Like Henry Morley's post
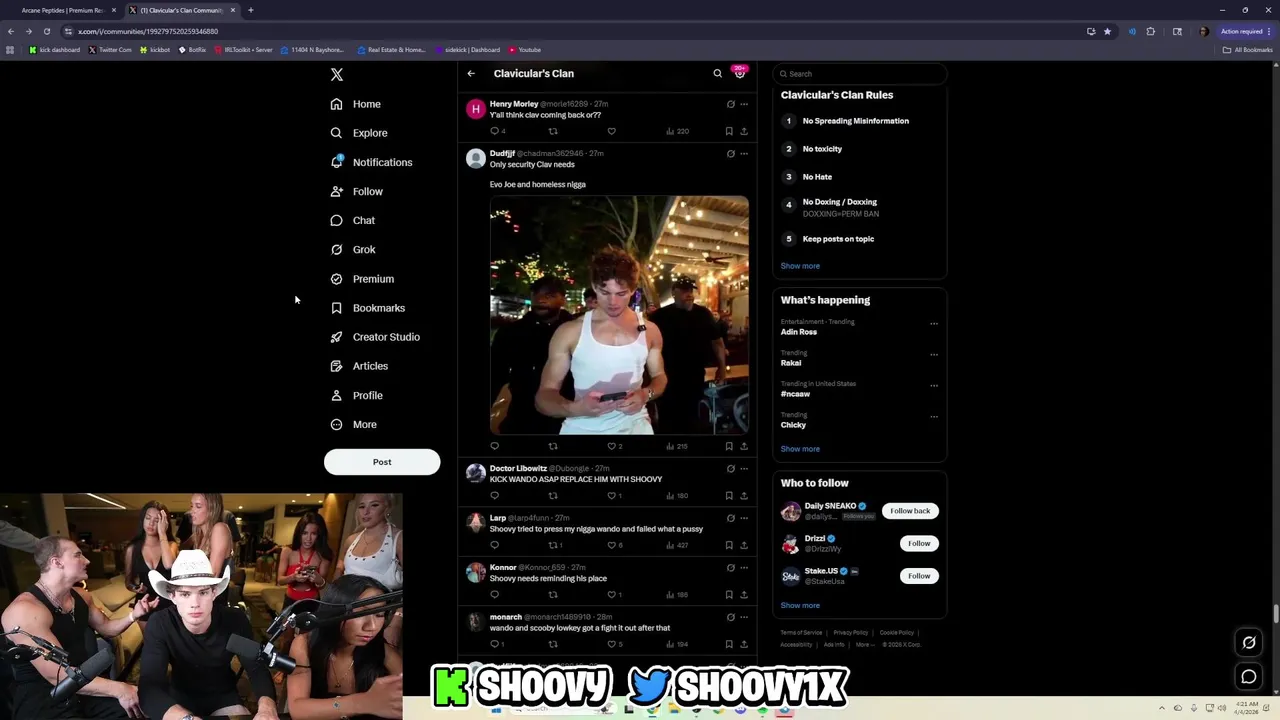The height and width of the screenshot is (720, 1280). tap(611, 131)
